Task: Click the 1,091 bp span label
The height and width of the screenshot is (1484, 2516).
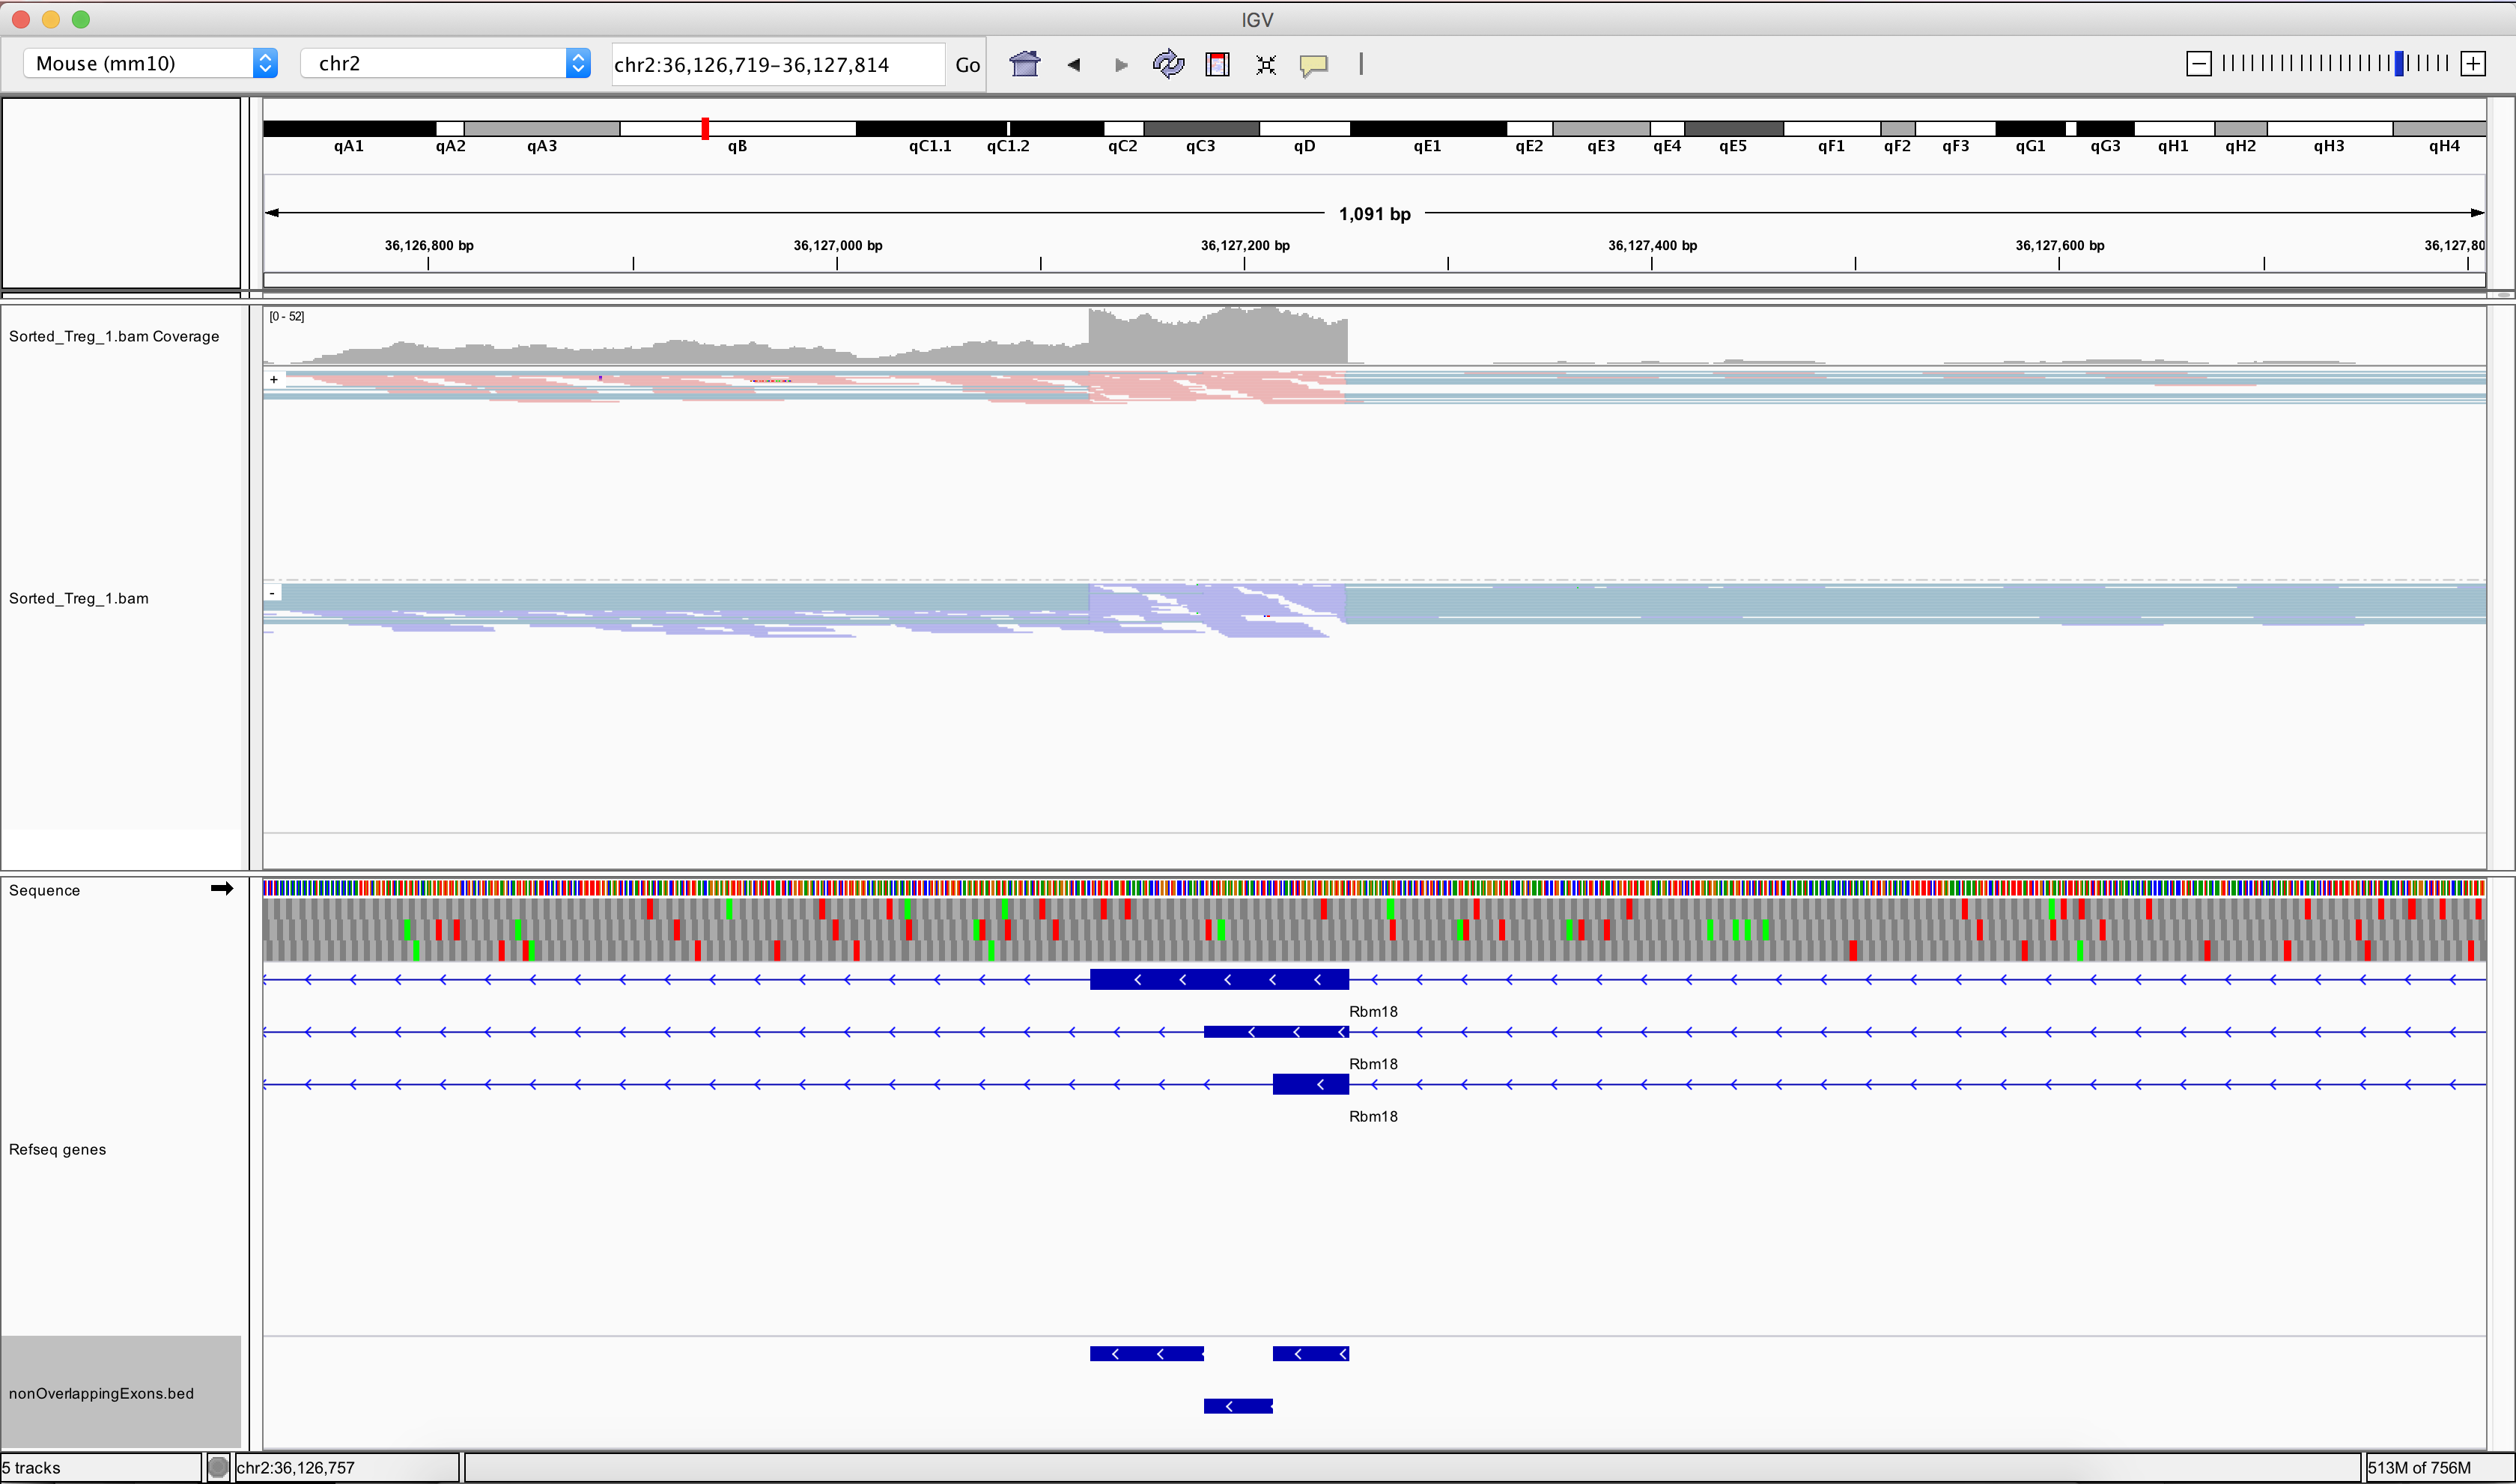Action: (1375, 214)
